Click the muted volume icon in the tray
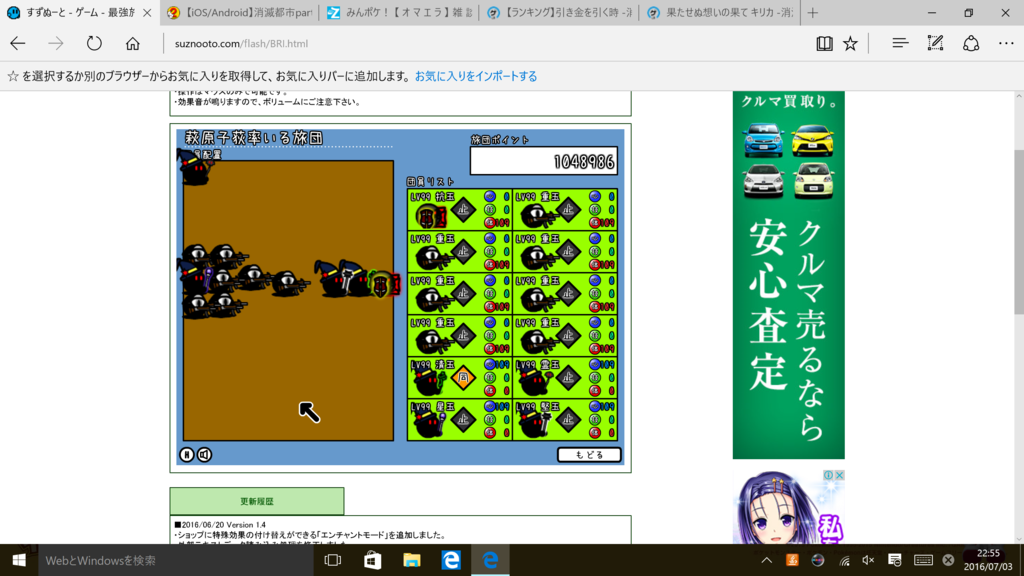 pyautogui.click(x=868, y=560)
